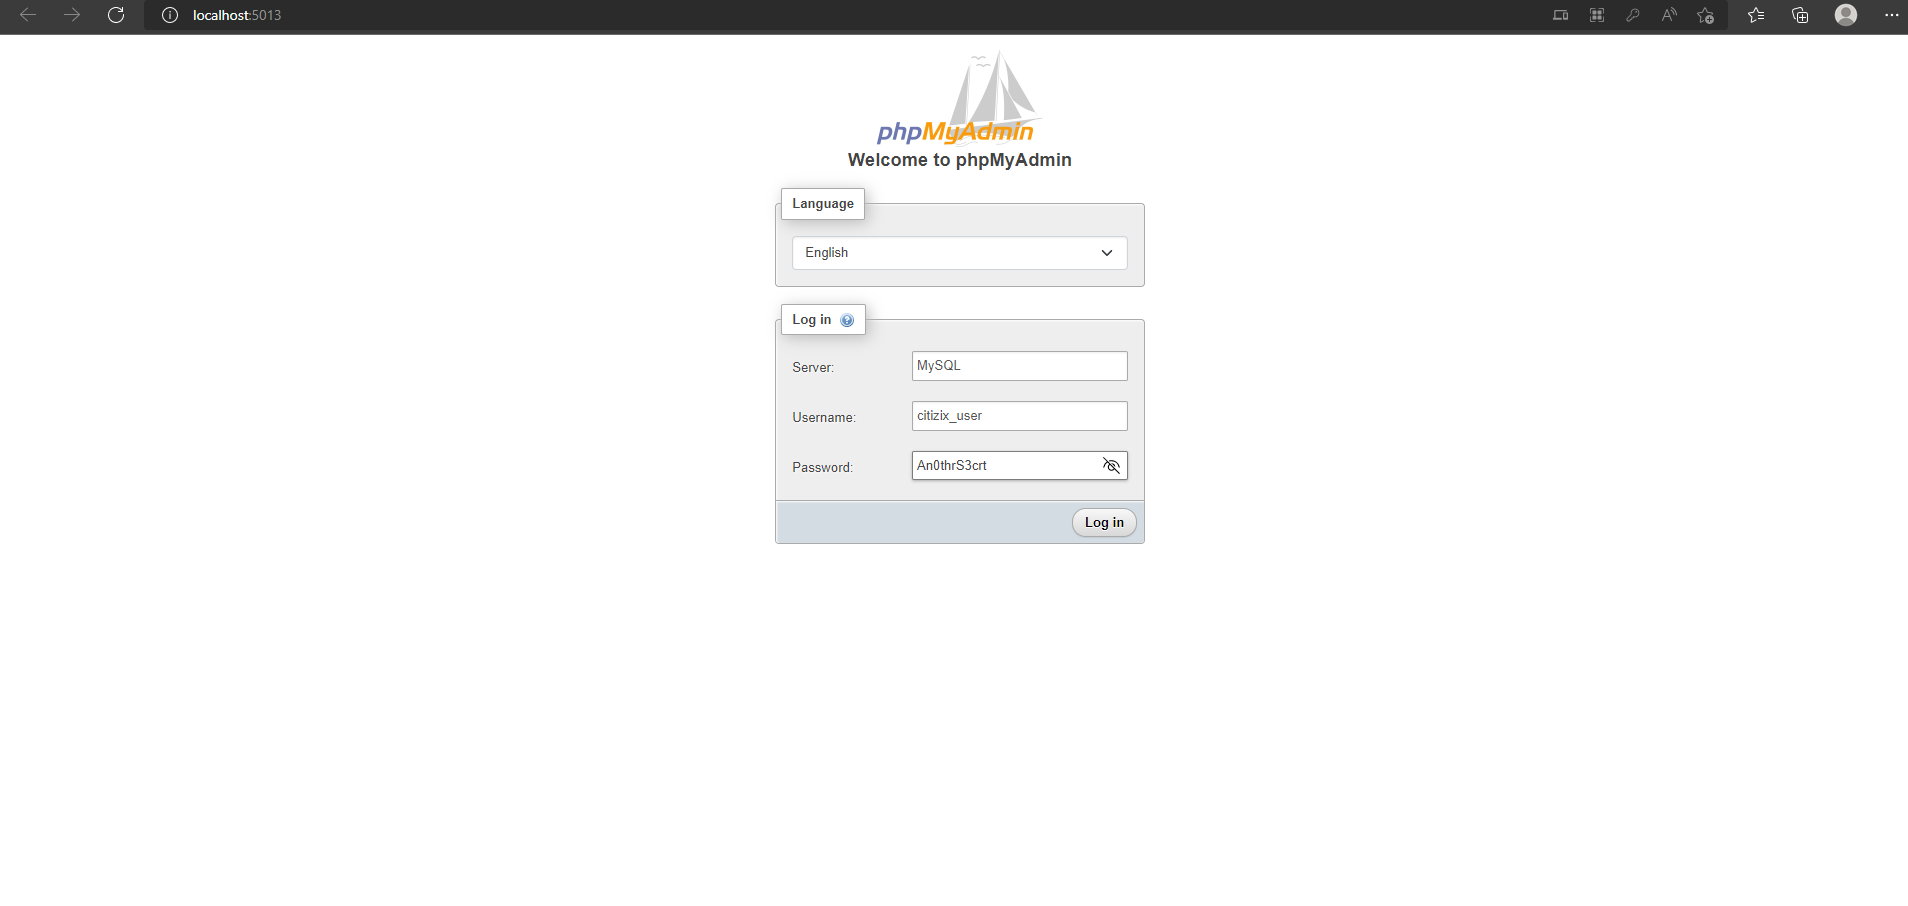Click the 'Server:' label
This screenshot has width=1908, height=906.
coord(813,368)
